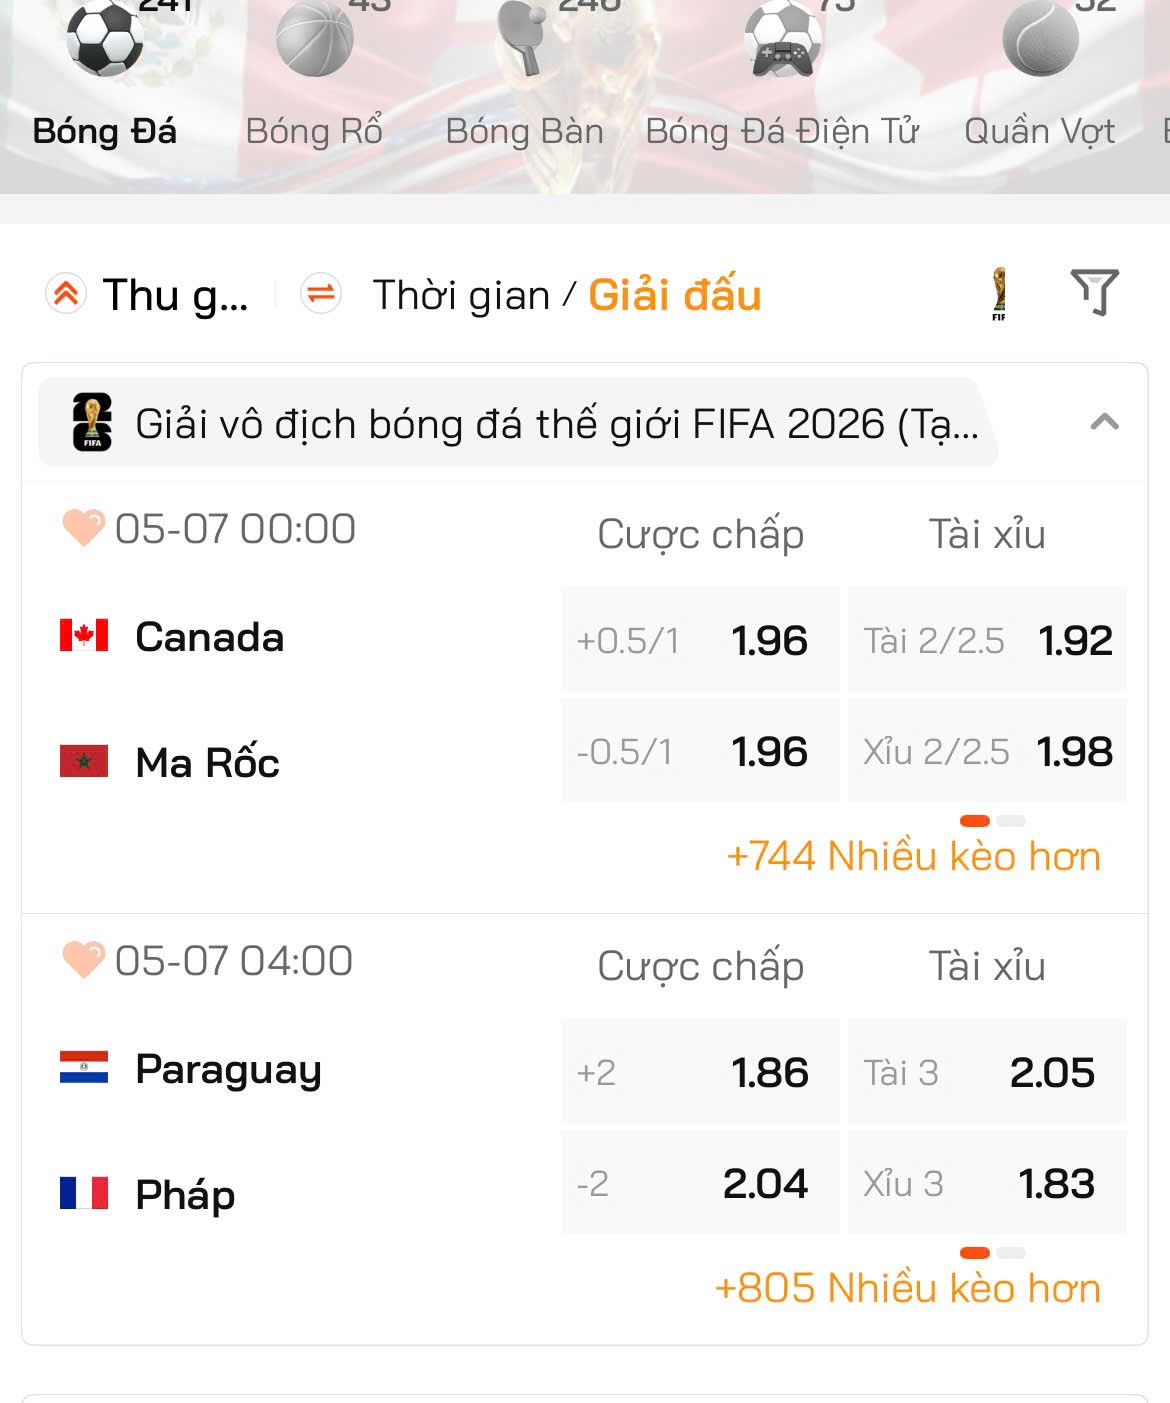Expand +744 Nhiều kèo hơn markets
Viewport: 1170px width, 1403px height.
pyautogui.click(x=913, y=857)
